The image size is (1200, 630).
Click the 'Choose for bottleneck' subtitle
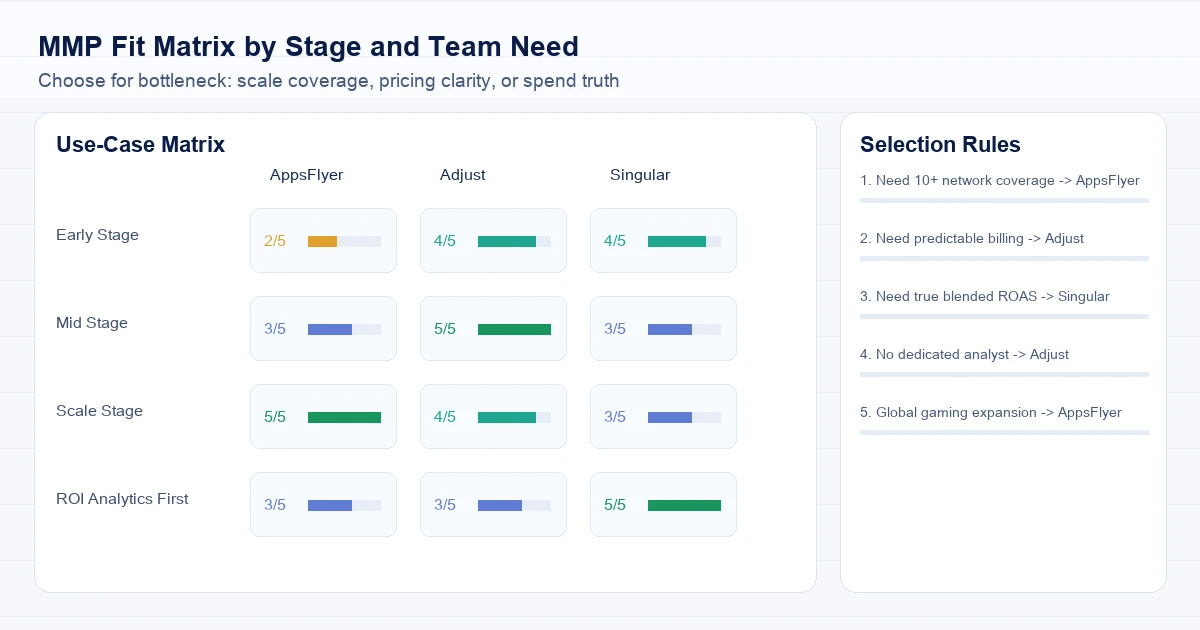[328, 81]
